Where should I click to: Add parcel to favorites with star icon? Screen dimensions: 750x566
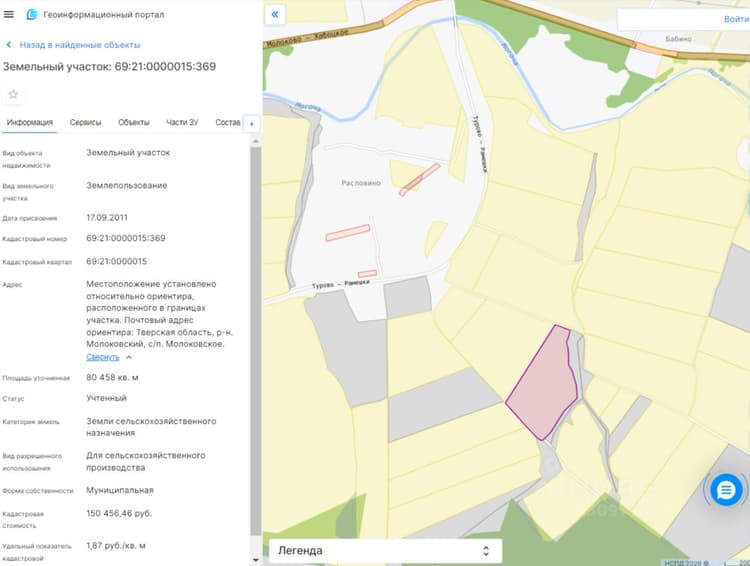point(13,94)
